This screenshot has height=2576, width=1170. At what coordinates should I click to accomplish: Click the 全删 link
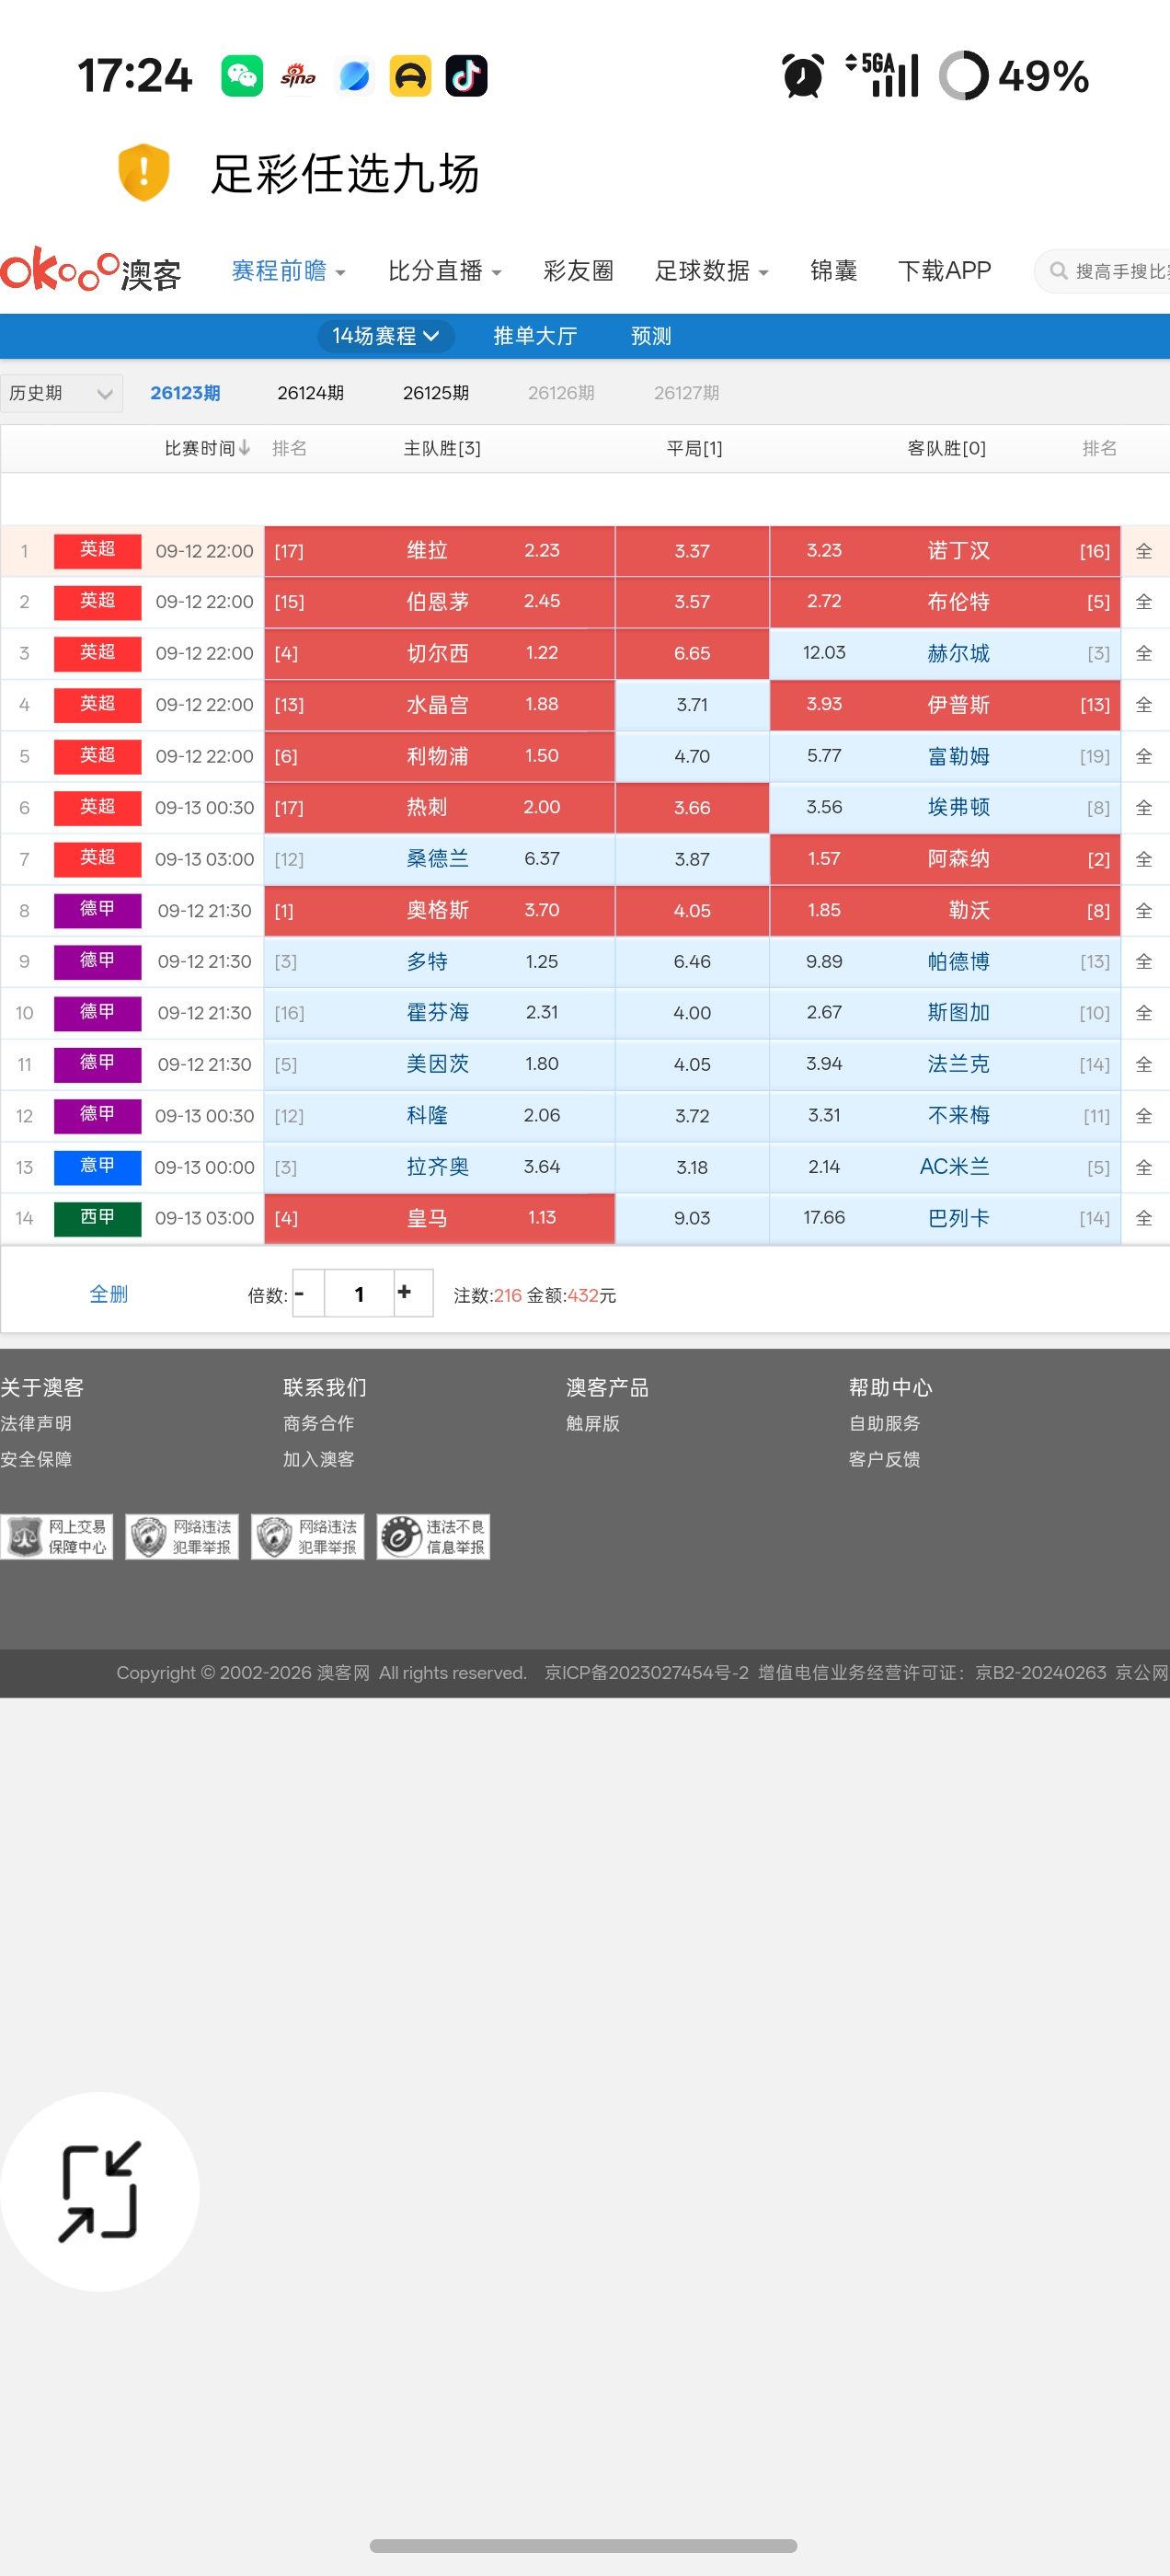(109, 1294)
